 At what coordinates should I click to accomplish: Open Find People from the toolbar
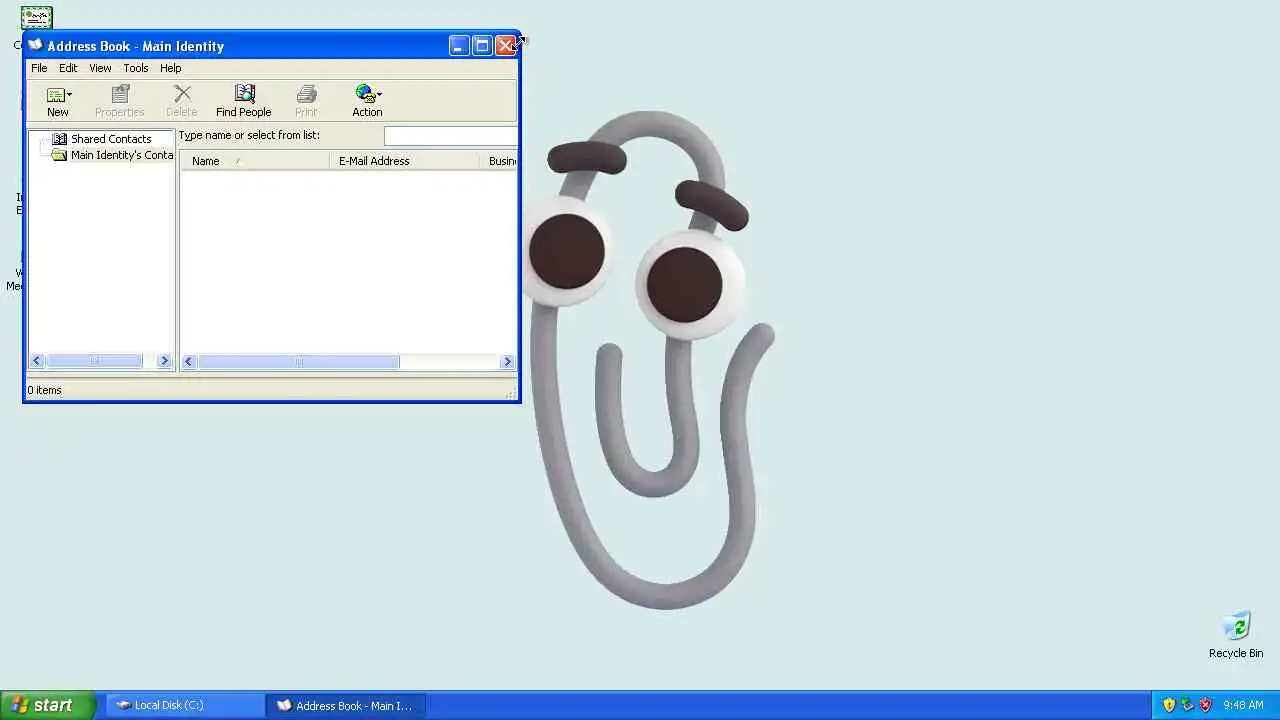[x=244, y=101]
